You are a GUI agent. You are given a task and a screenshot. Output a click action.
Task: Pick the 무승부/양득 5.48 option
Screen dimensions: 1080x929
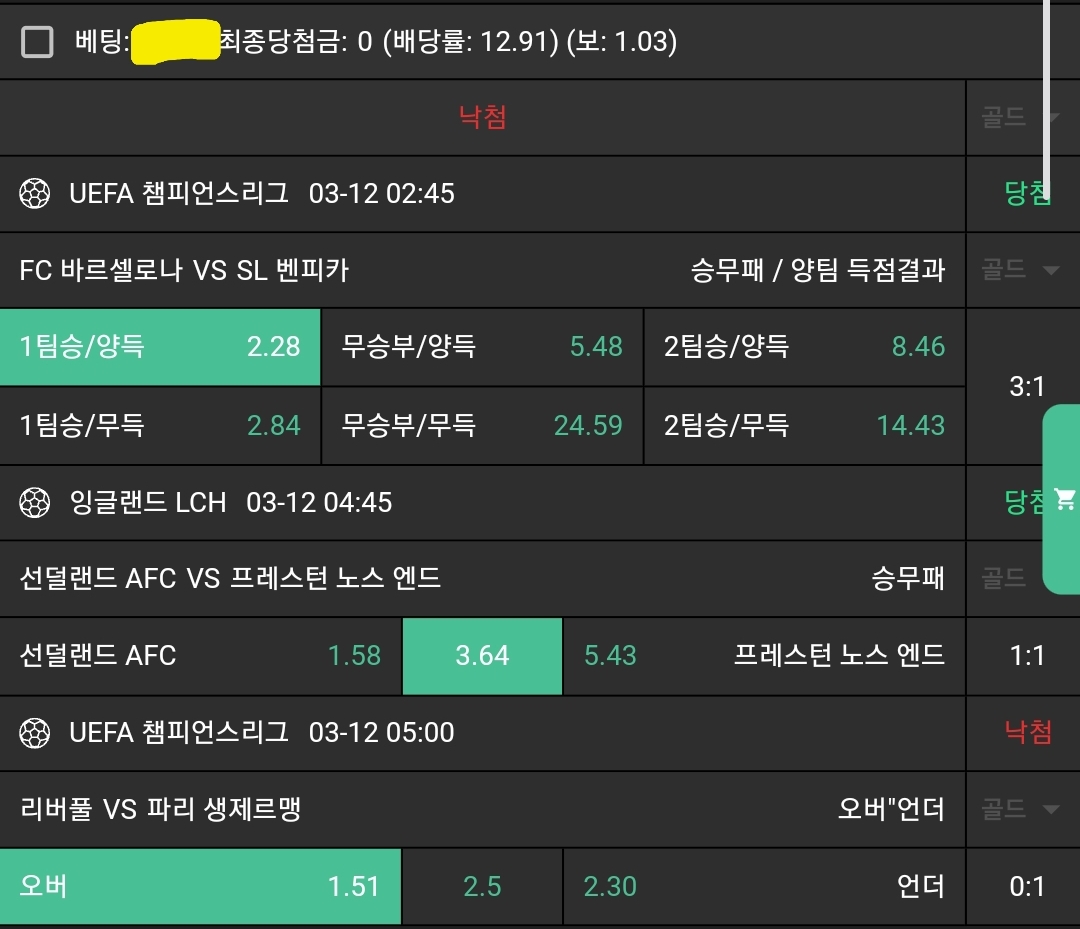pos(482,347)
